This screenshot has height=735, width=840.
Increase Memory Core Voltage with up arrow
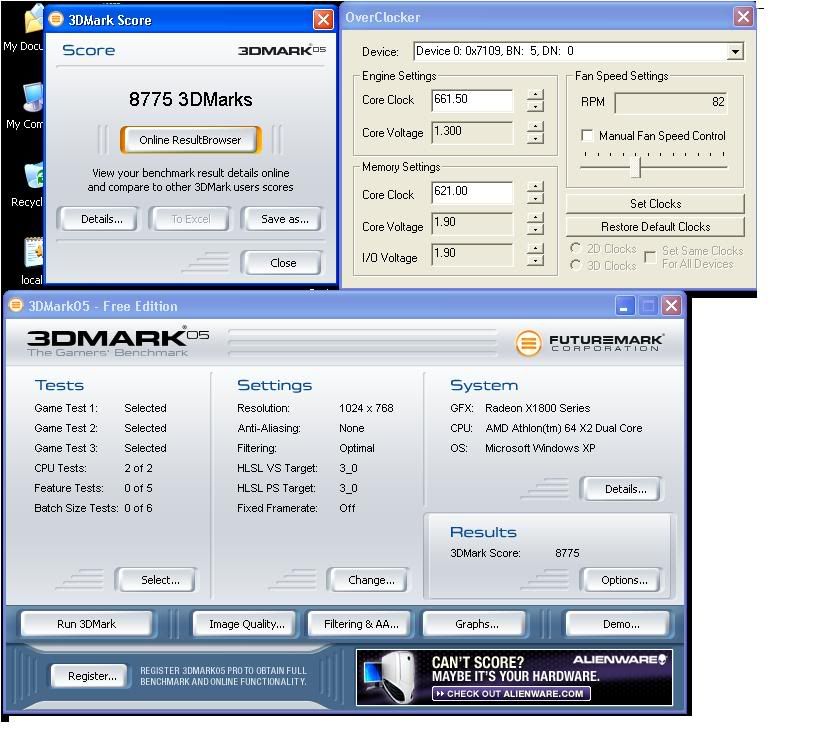pyautogui.click(x=535, y=218)
